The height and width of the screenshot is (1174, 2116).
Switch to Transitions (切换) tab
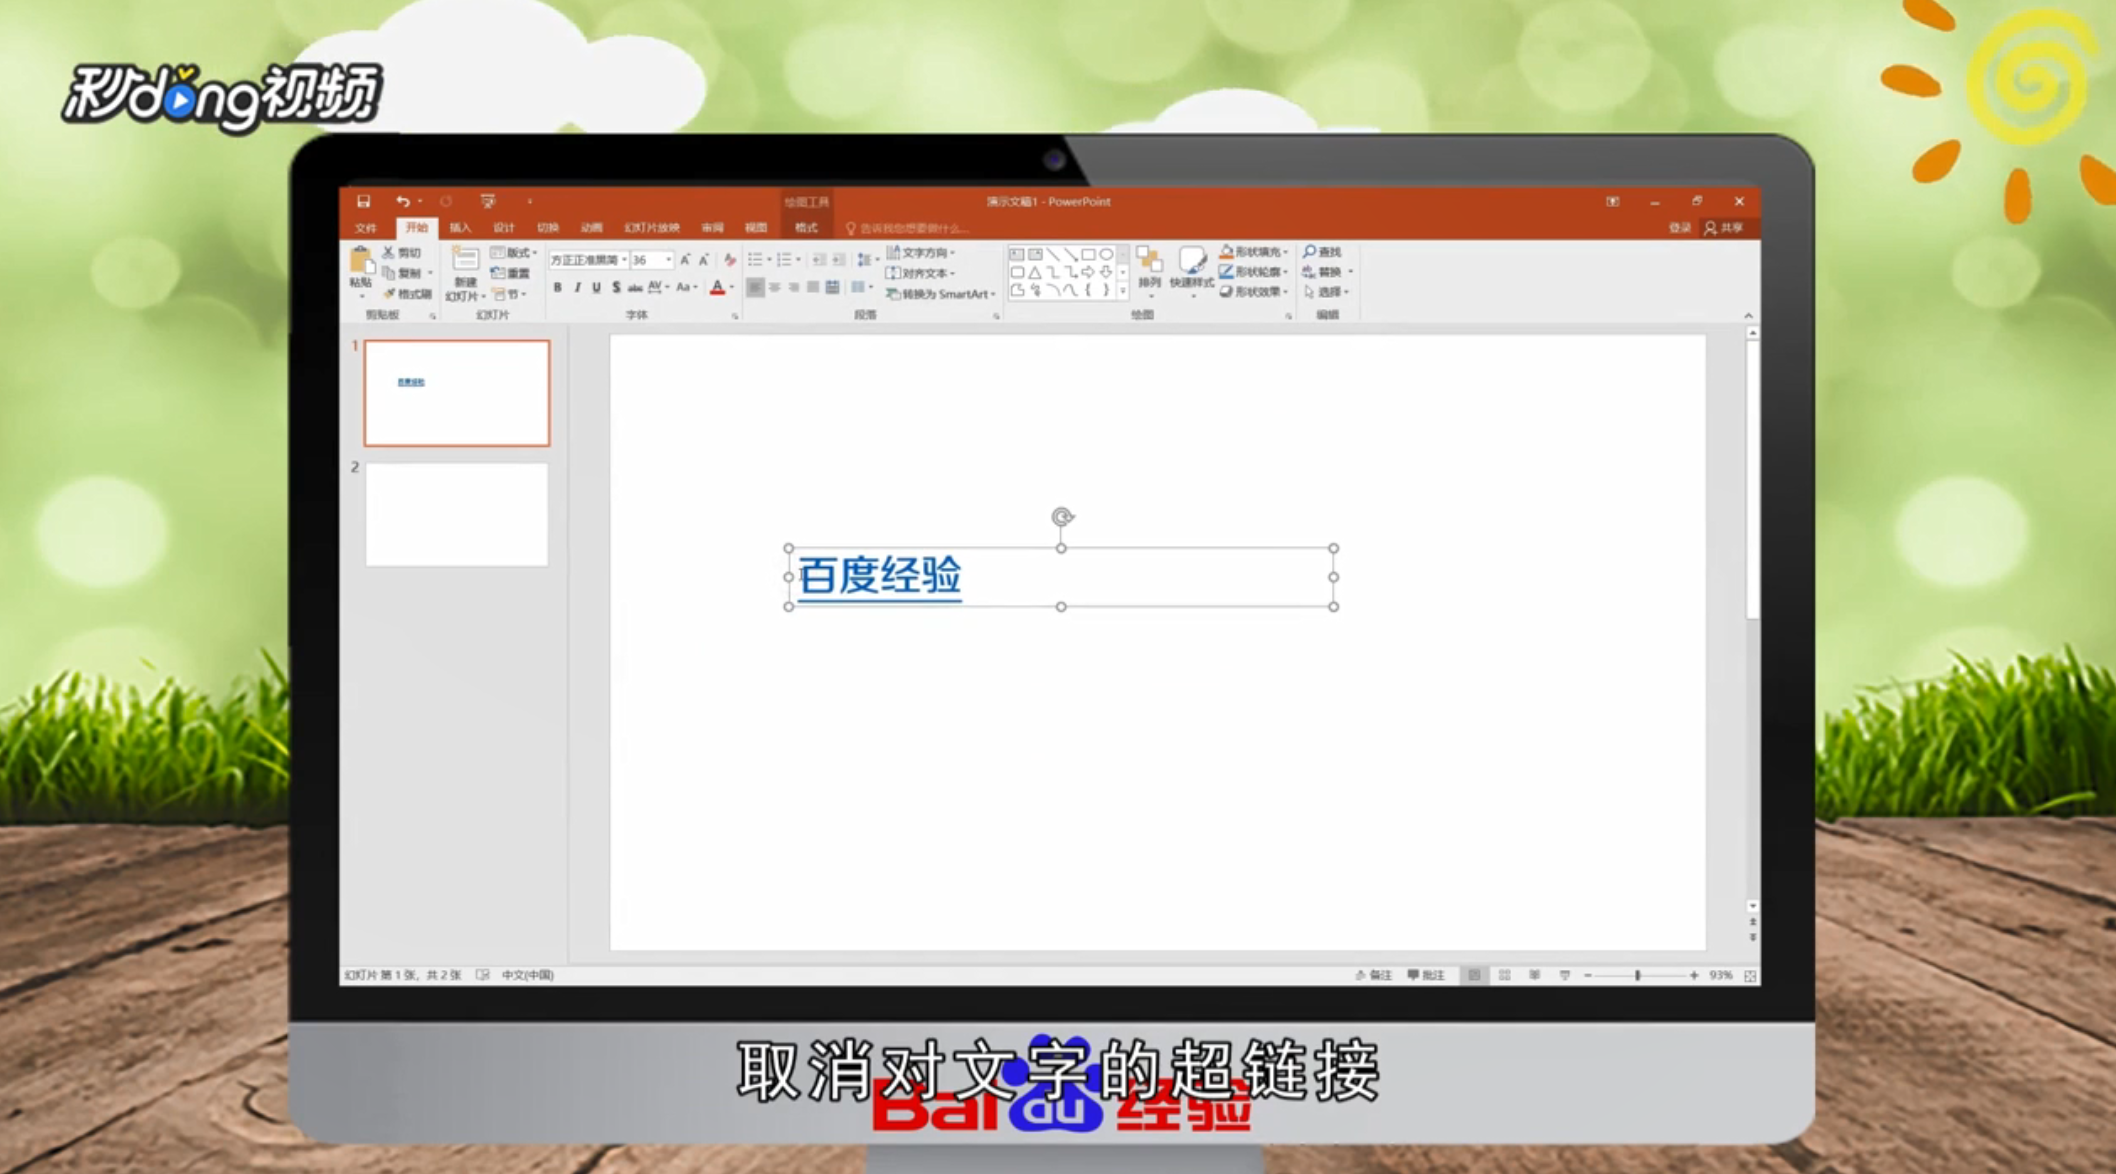(x=548, y=228)
